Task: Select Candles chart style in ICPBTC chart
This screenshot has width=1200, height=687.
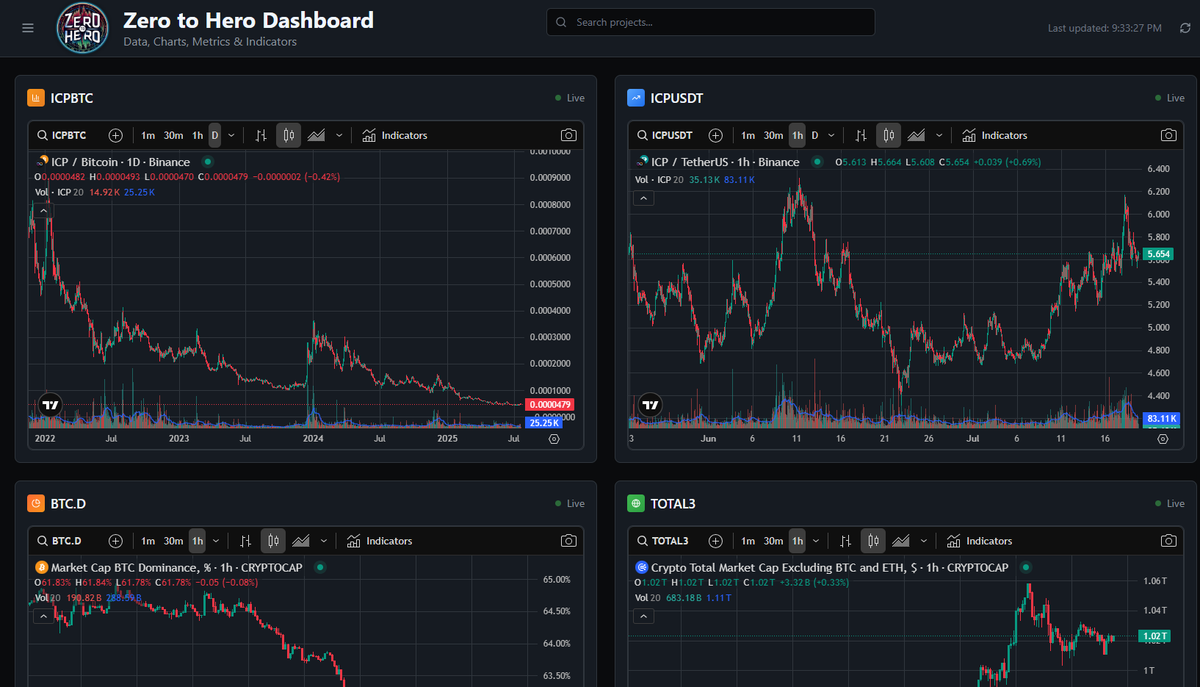Action: pyautogui.click(x=288, y=135)
